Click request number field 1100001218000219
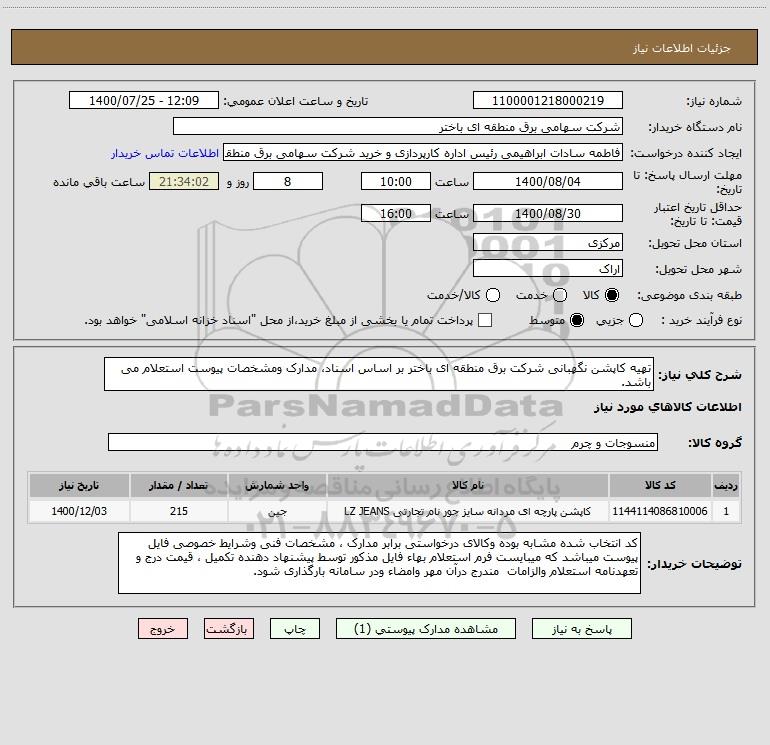This screenshot has width=770, height=745. pyautogui.click(x=548, y=101)
